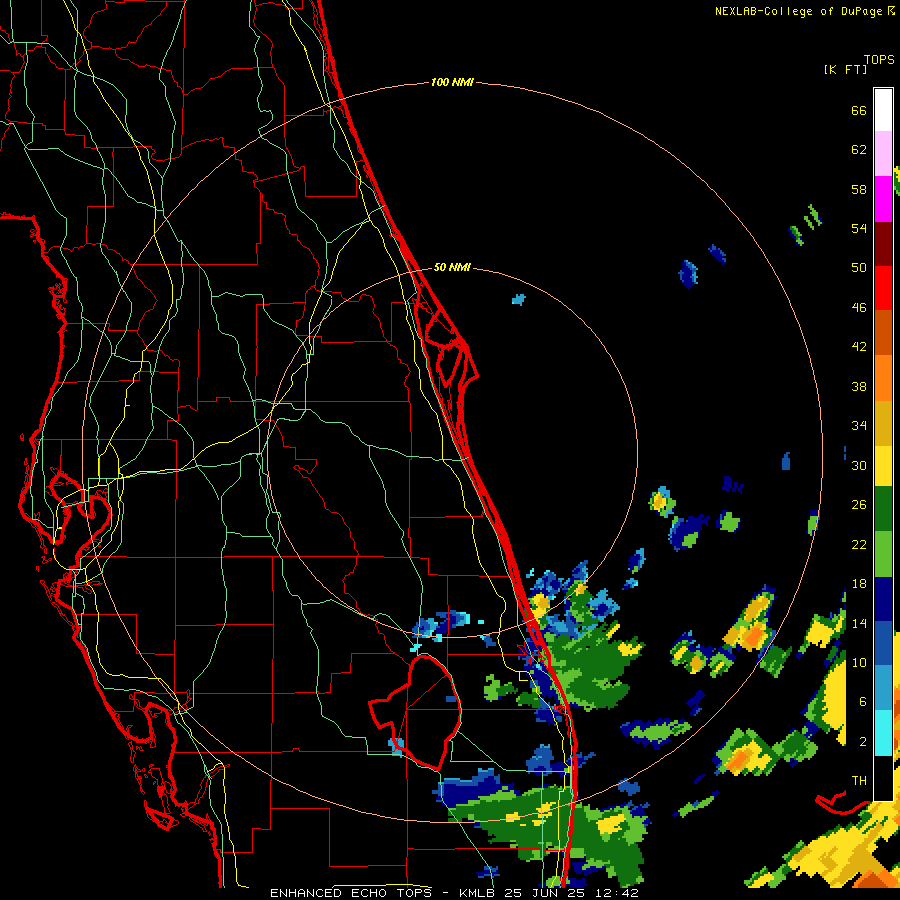Click the medium blue legend swatch
The width and height of the screenshot is (900, 900).
click(883, 643)
